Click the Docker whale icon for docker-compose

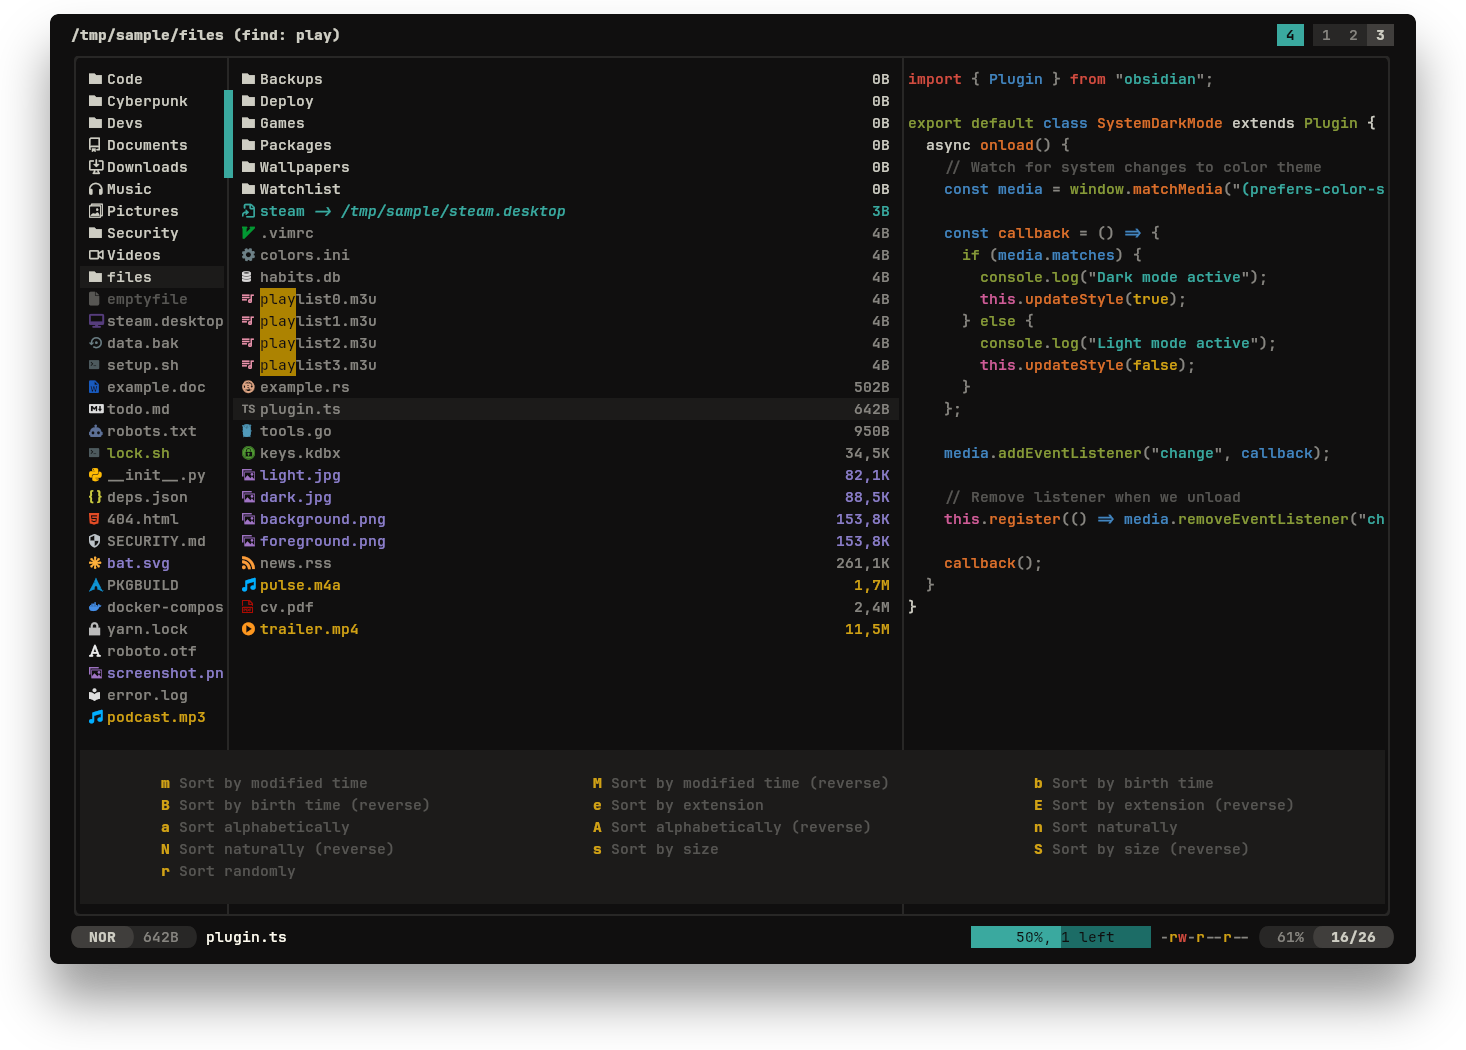(x=95, y=607)
